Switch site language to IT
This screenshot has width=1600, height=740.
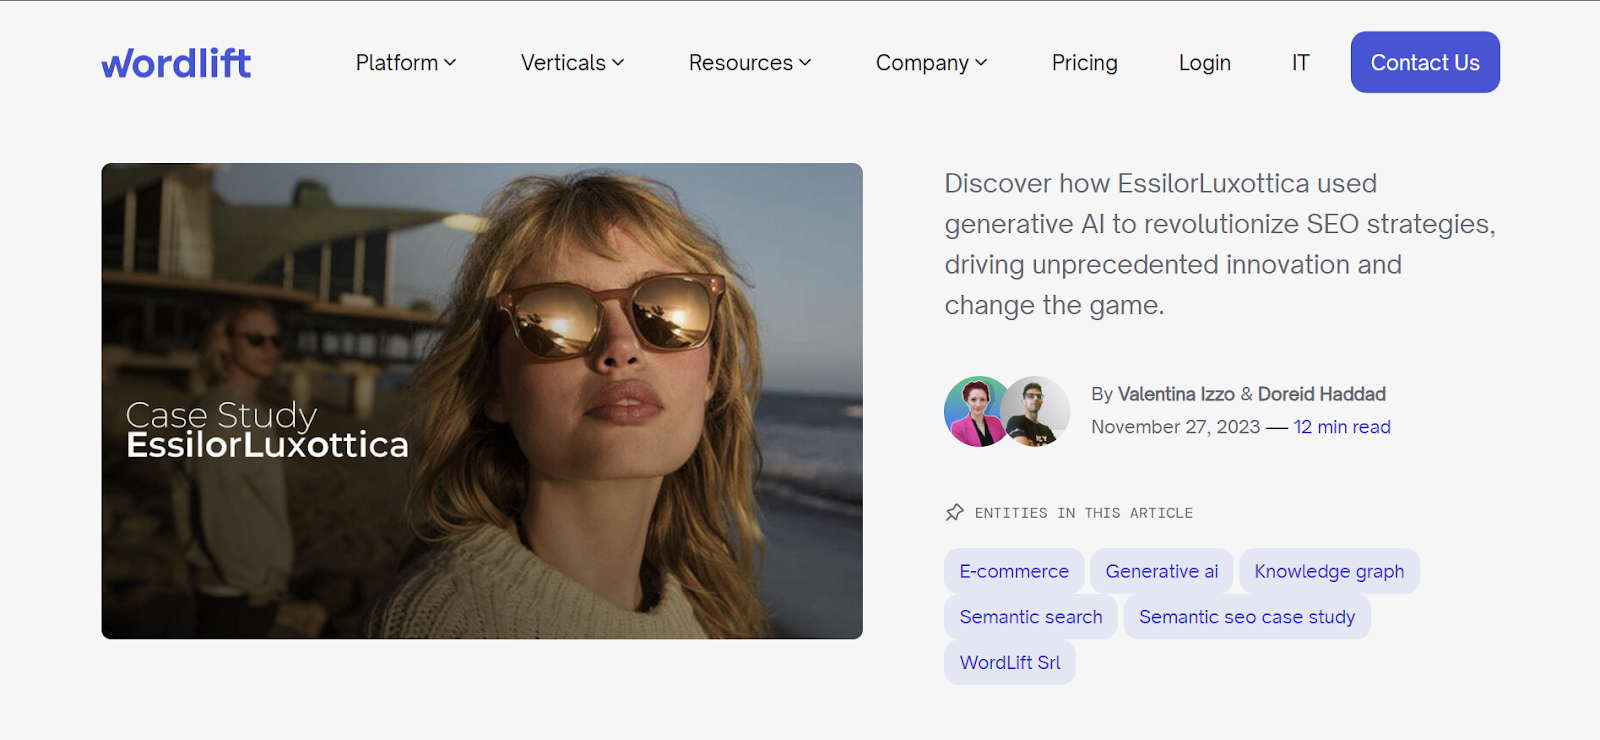[1300, 63]
